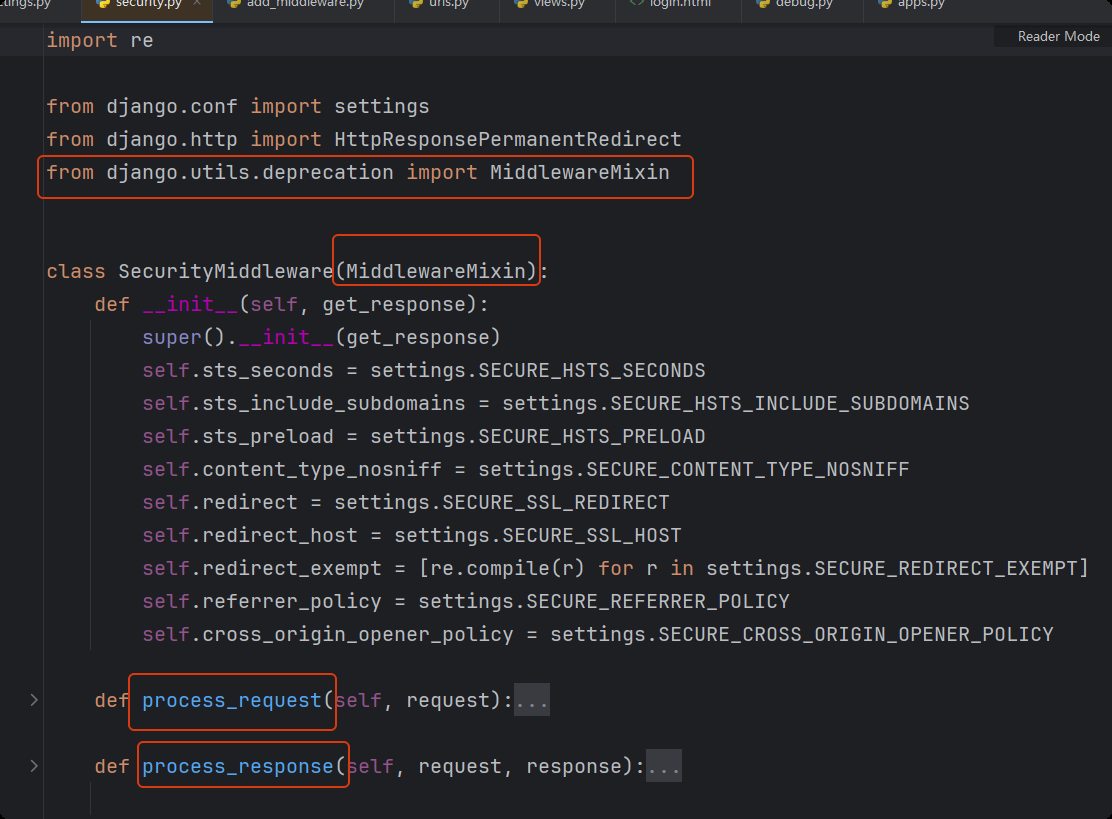Close the security.py tab
The height and width of the screenshot is (819, 1112).
point(197,4)
